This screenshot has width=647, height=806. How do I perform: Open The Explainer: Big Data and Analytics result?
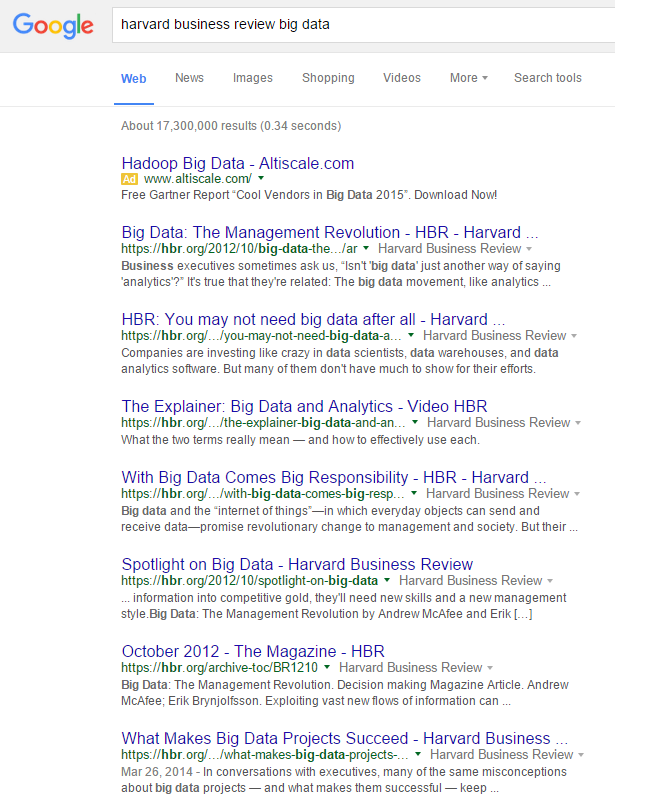point(304,406)
